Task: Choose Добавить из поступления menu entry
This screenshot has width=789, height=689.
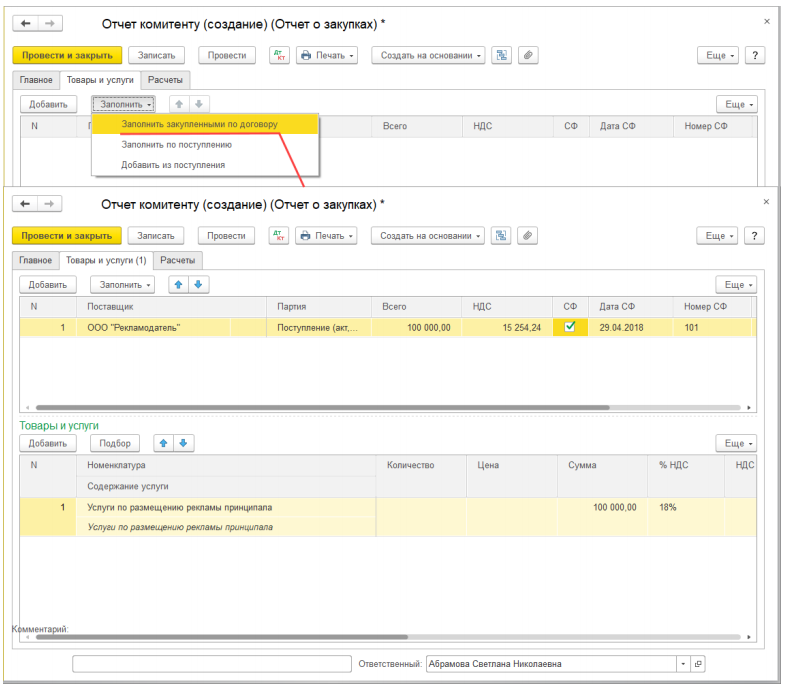Action: (173, 165)
